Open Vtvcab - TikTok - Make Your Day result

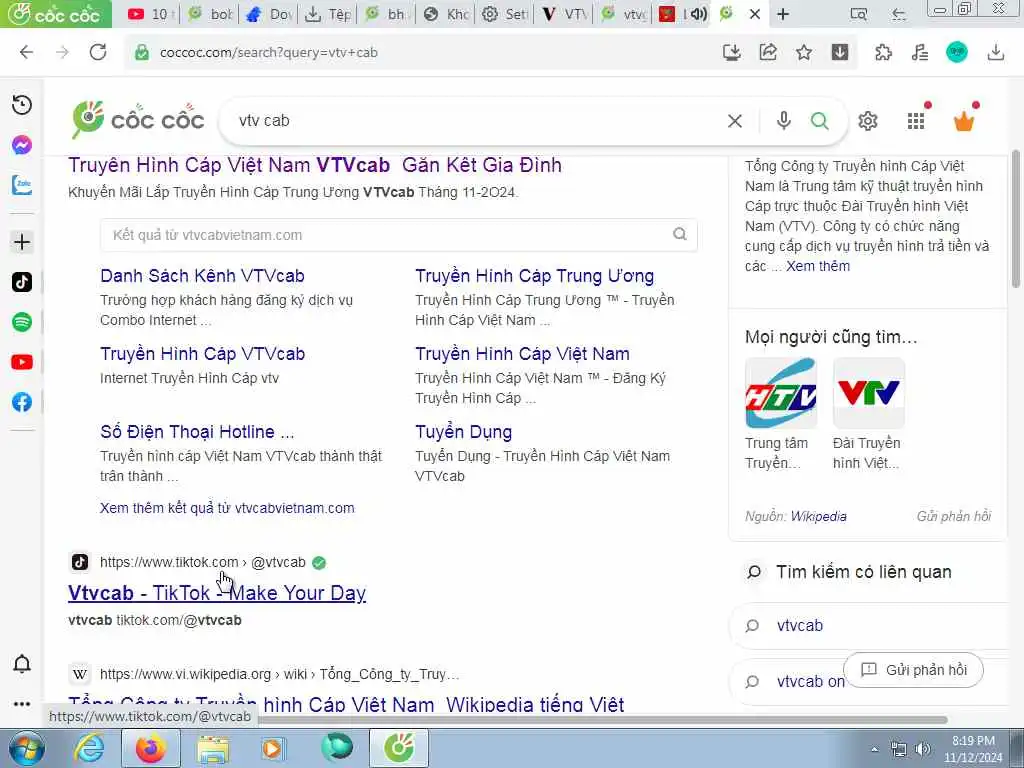click(217, 593)
